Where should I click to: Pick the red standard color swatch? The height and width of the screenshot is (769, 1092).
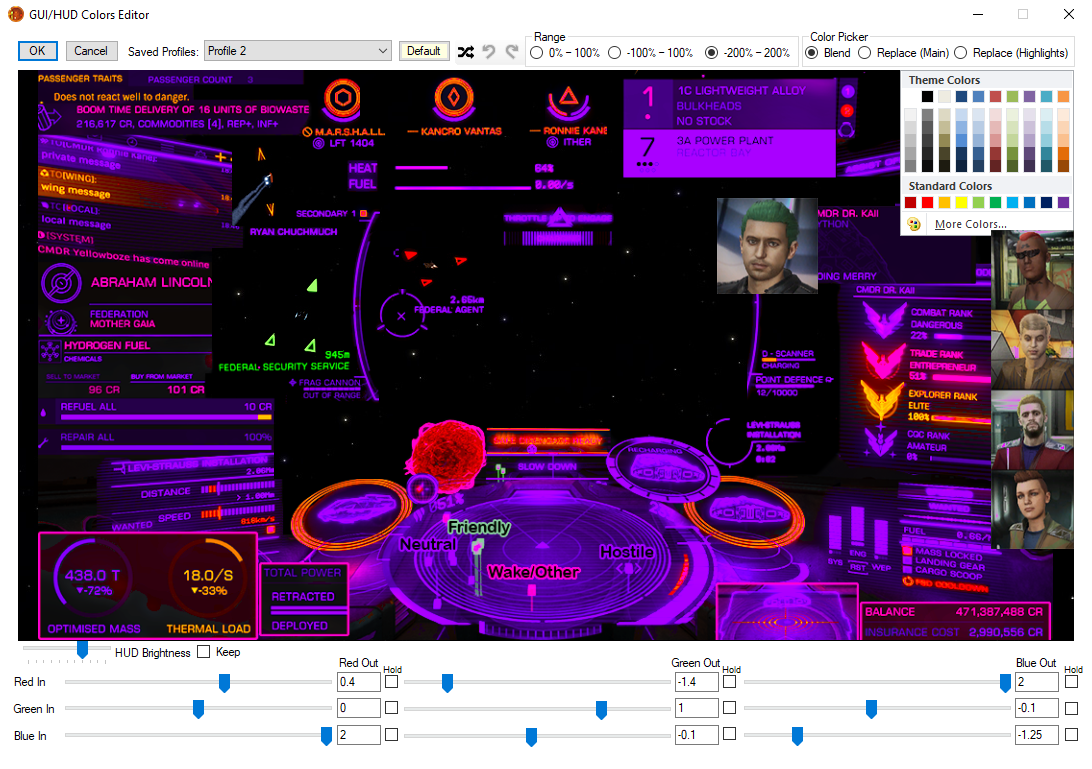pos(927,203)
